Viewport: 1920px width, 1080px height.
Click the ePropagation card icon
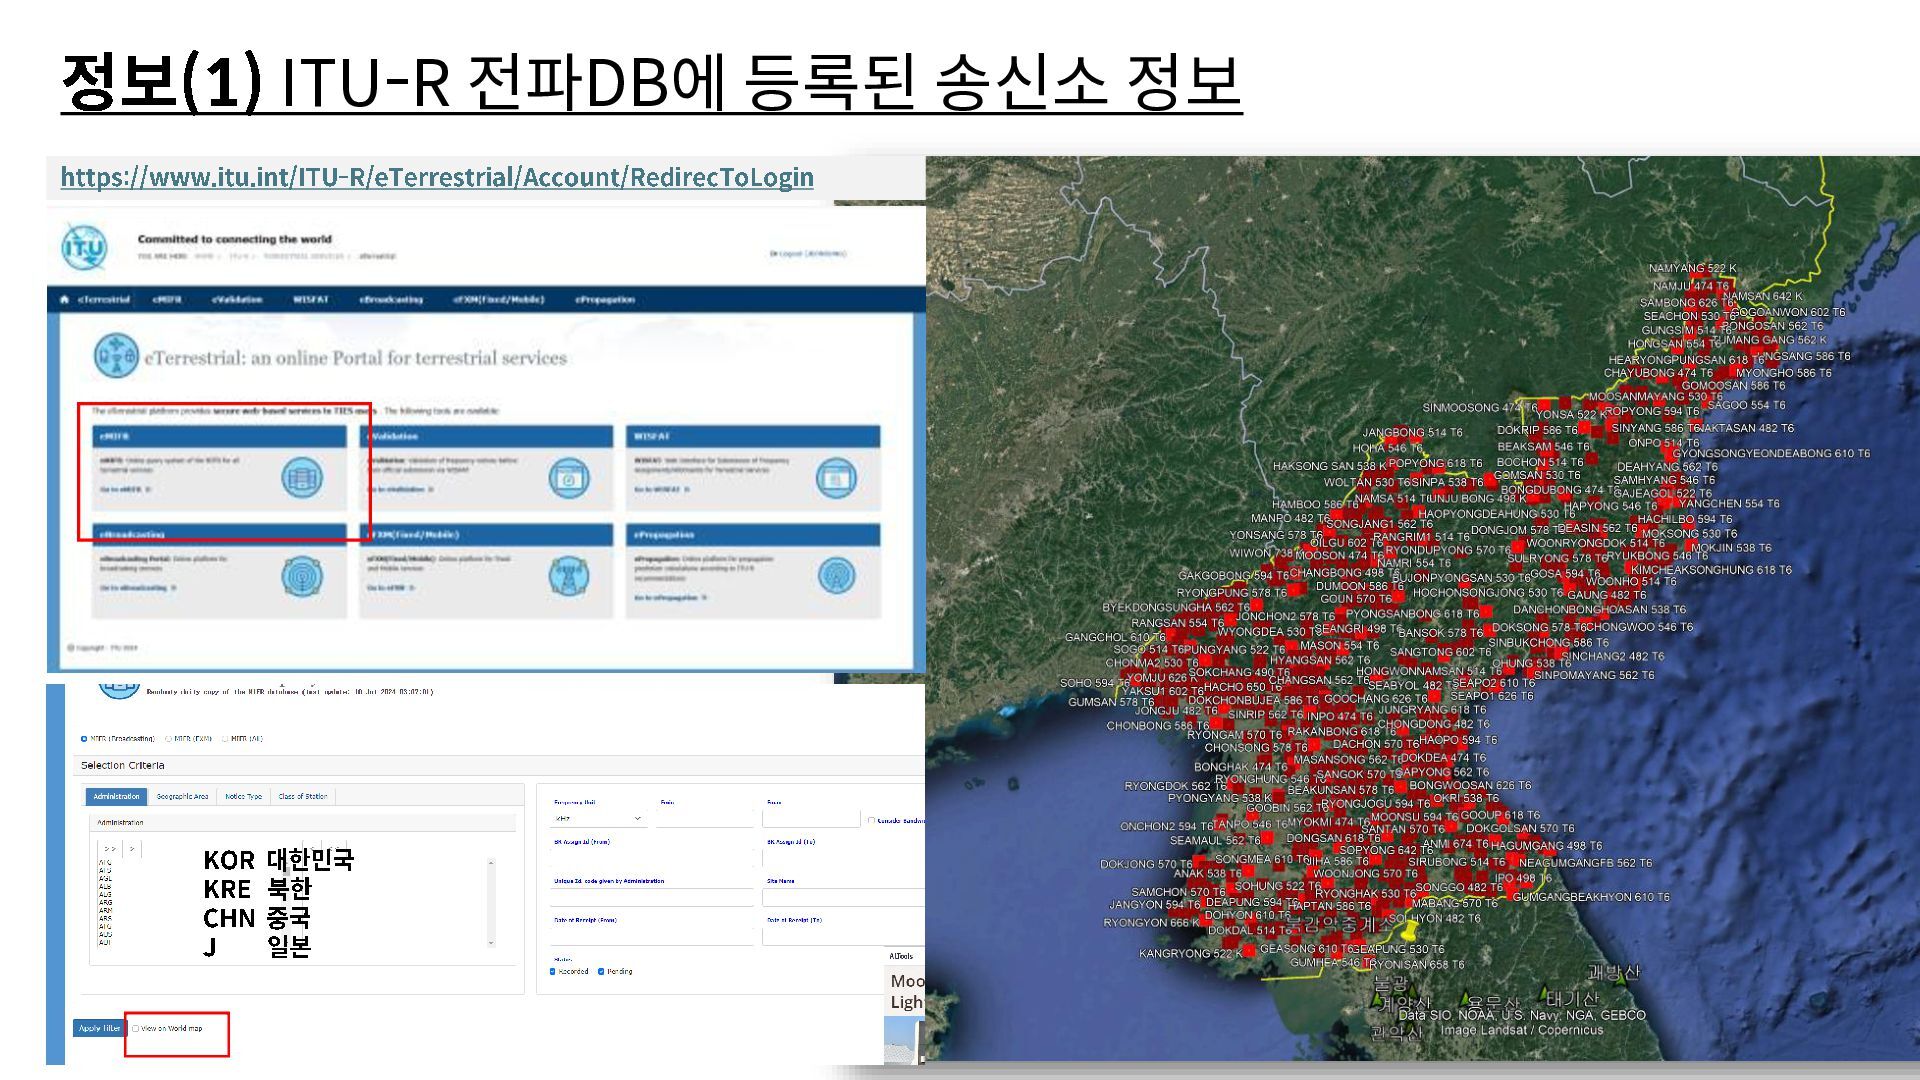click(836, 577)
